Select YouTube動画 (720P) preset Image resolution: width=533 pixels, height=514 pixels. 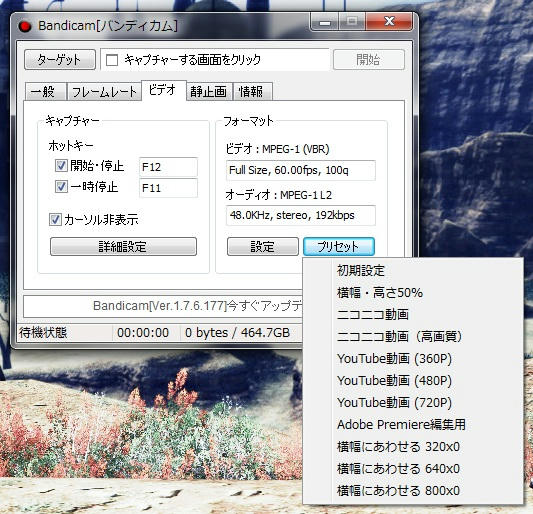pos(412,403)
